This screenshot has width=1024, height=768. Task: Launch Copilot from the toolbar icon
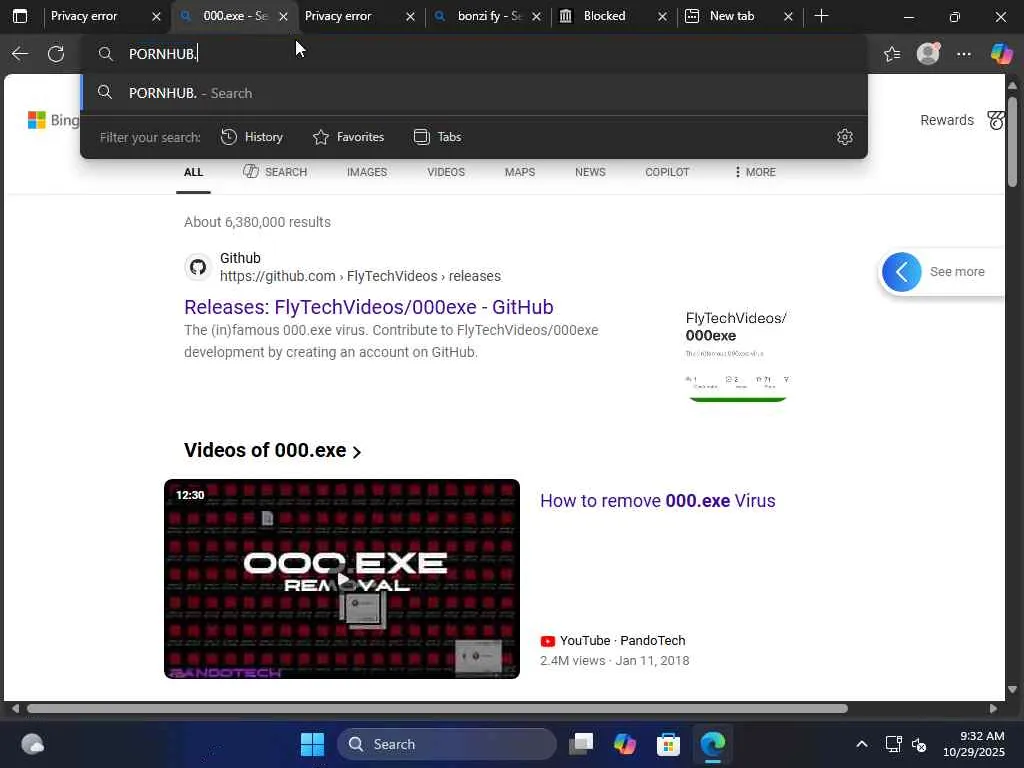point(1001,54)
